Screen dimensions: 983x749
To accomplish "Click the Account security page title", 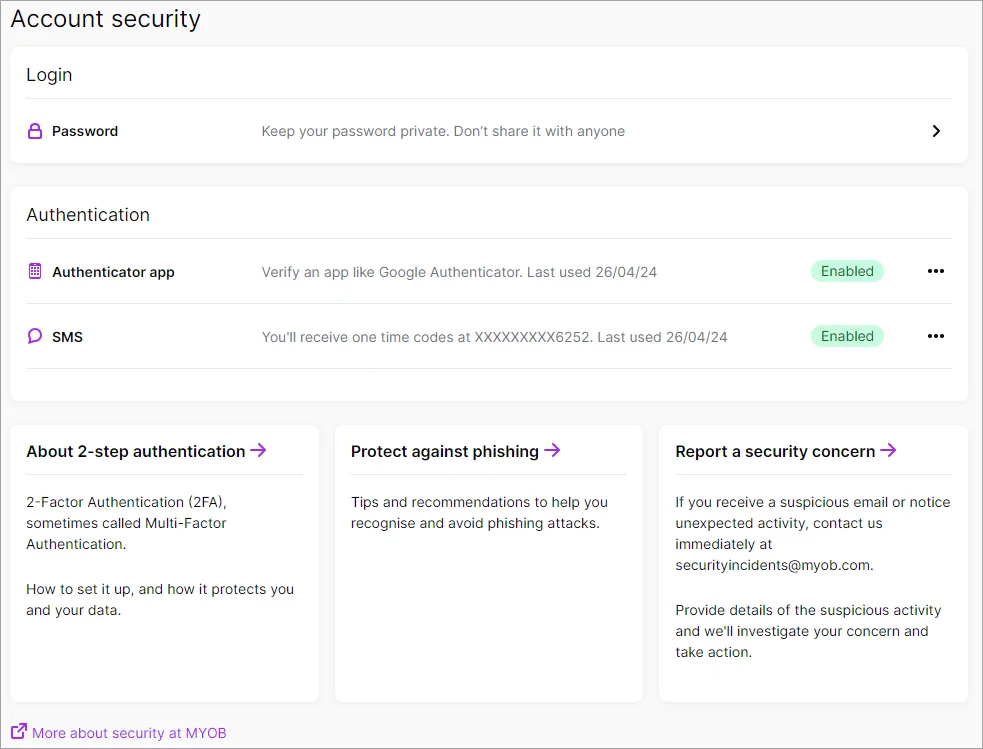I will (x=105, y=19).
